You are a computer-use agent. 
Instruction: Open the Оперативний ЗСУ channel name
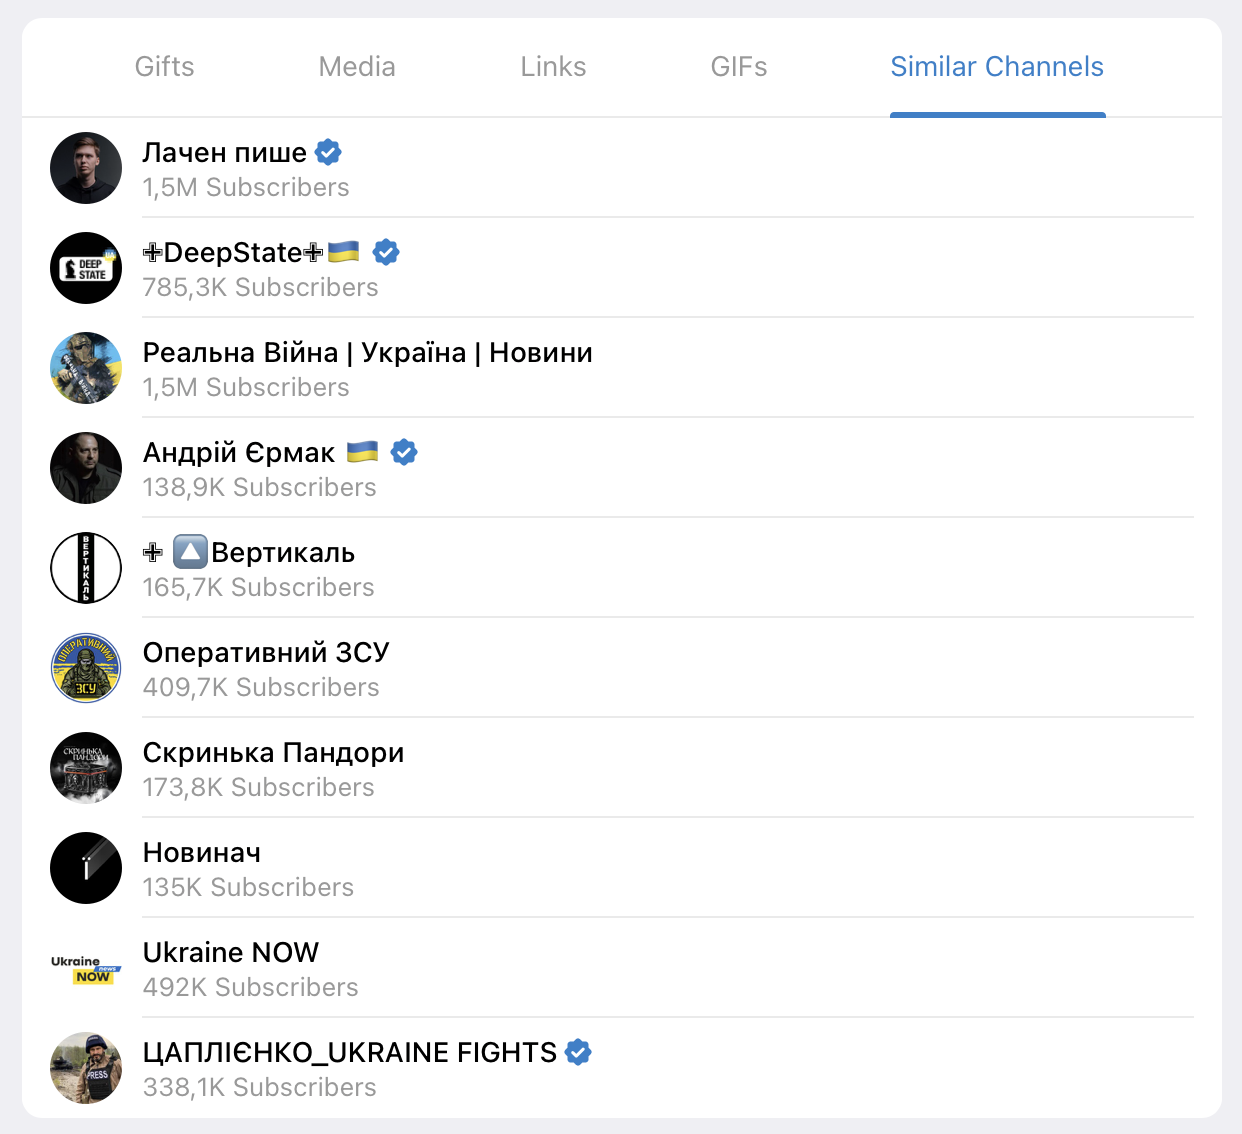coord(266,652)
